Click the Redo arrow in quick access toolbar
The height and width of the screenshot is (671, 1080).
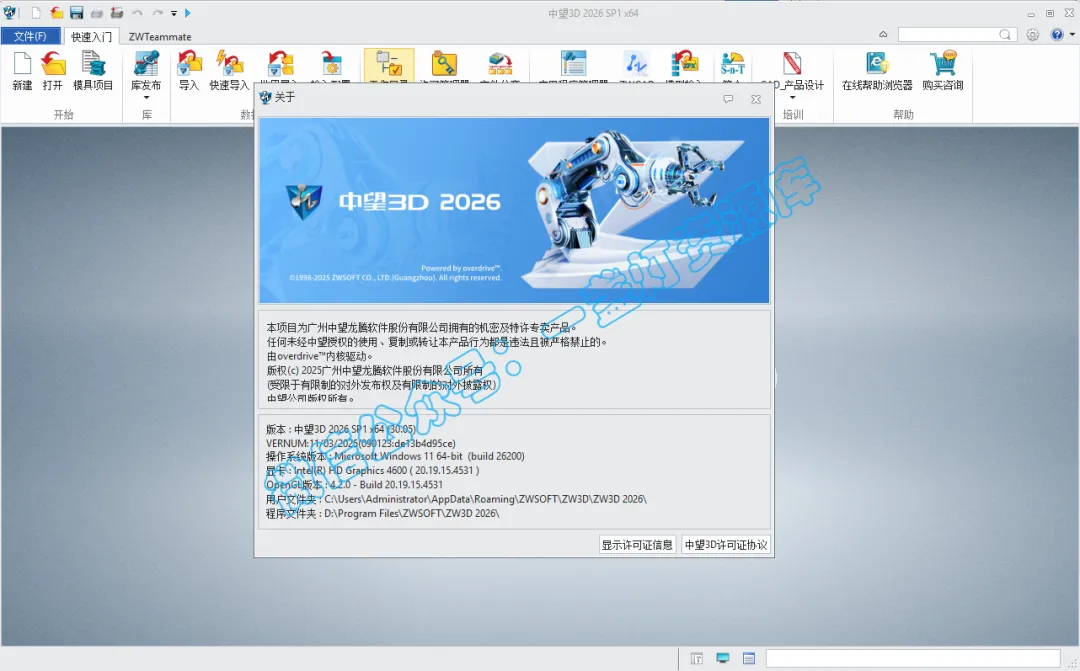[158, 12]
